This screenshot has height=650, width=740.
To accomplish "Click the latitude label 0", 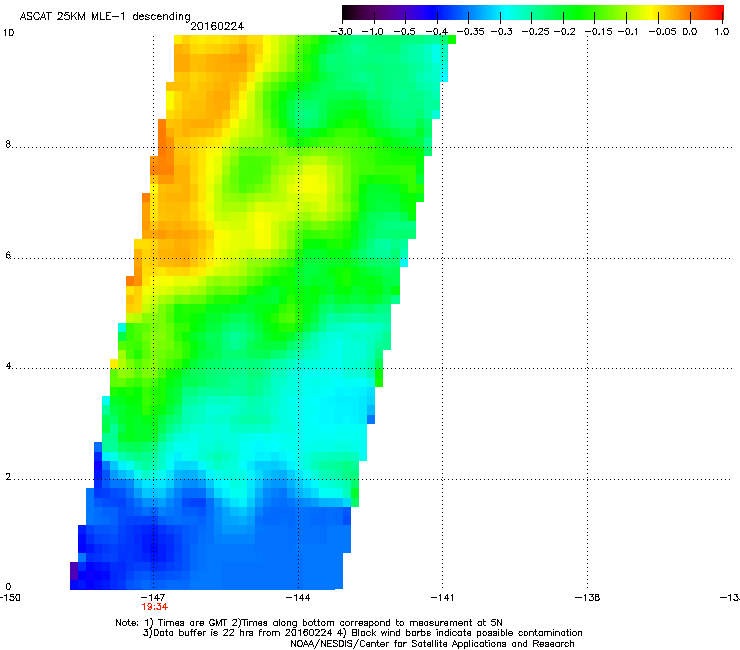I will pos(8,587).
